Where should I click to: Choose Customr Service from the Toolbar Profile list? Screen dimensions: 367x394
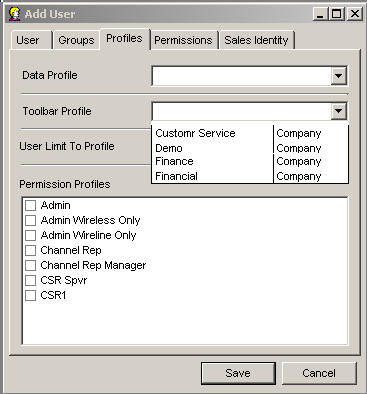250,133
